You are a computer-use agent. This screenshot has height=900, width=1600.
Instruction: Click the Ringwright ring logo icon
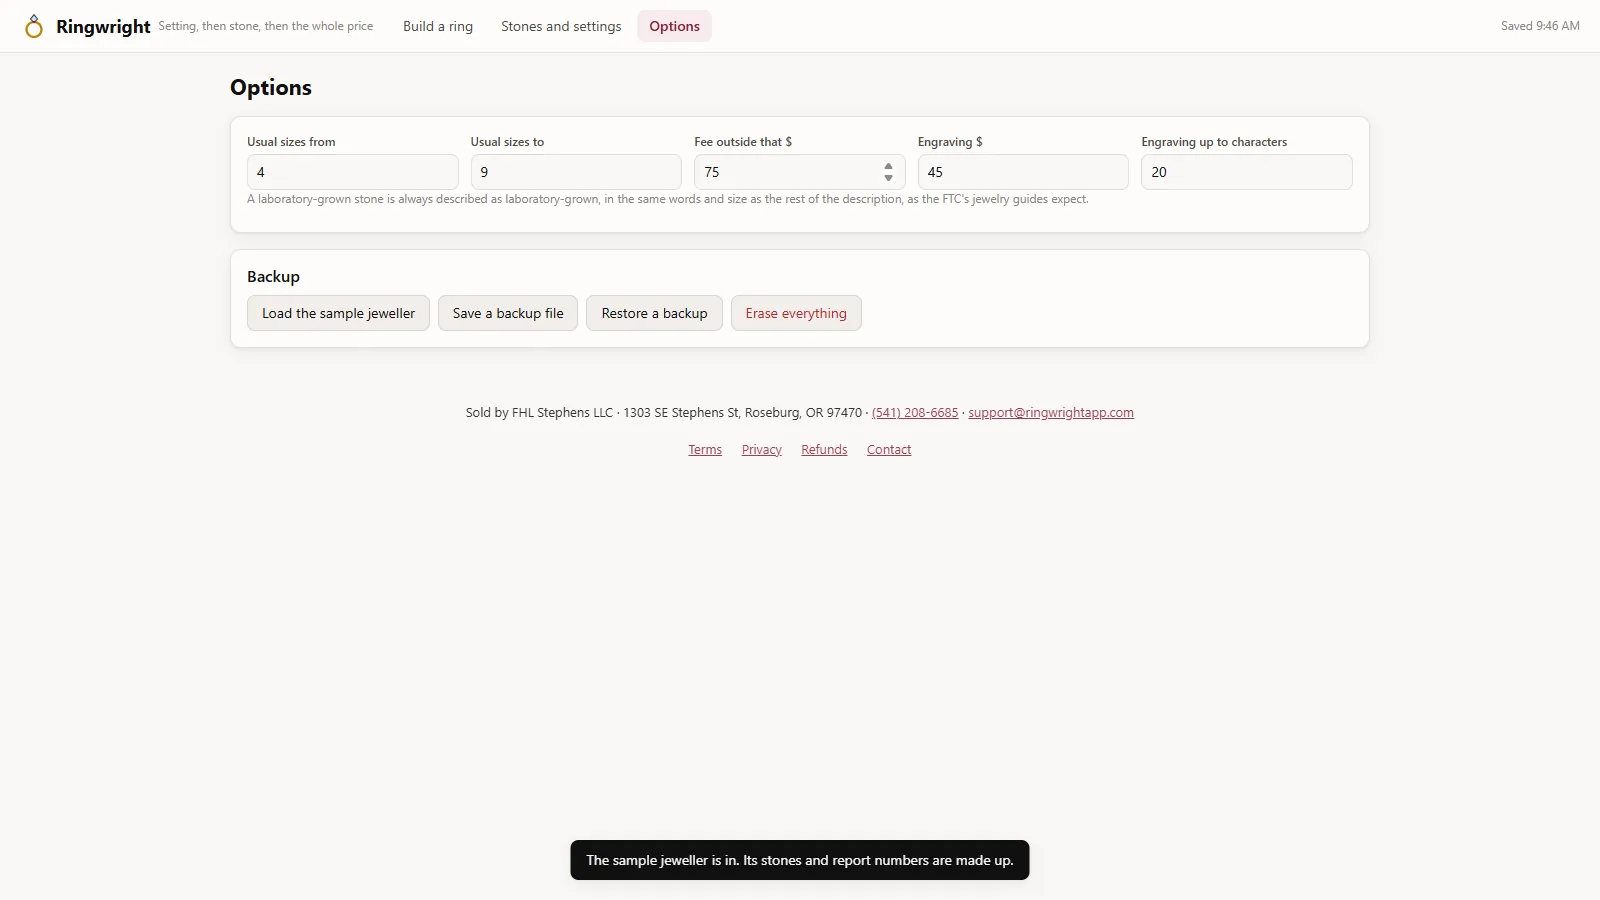click(x=34, y=27)
